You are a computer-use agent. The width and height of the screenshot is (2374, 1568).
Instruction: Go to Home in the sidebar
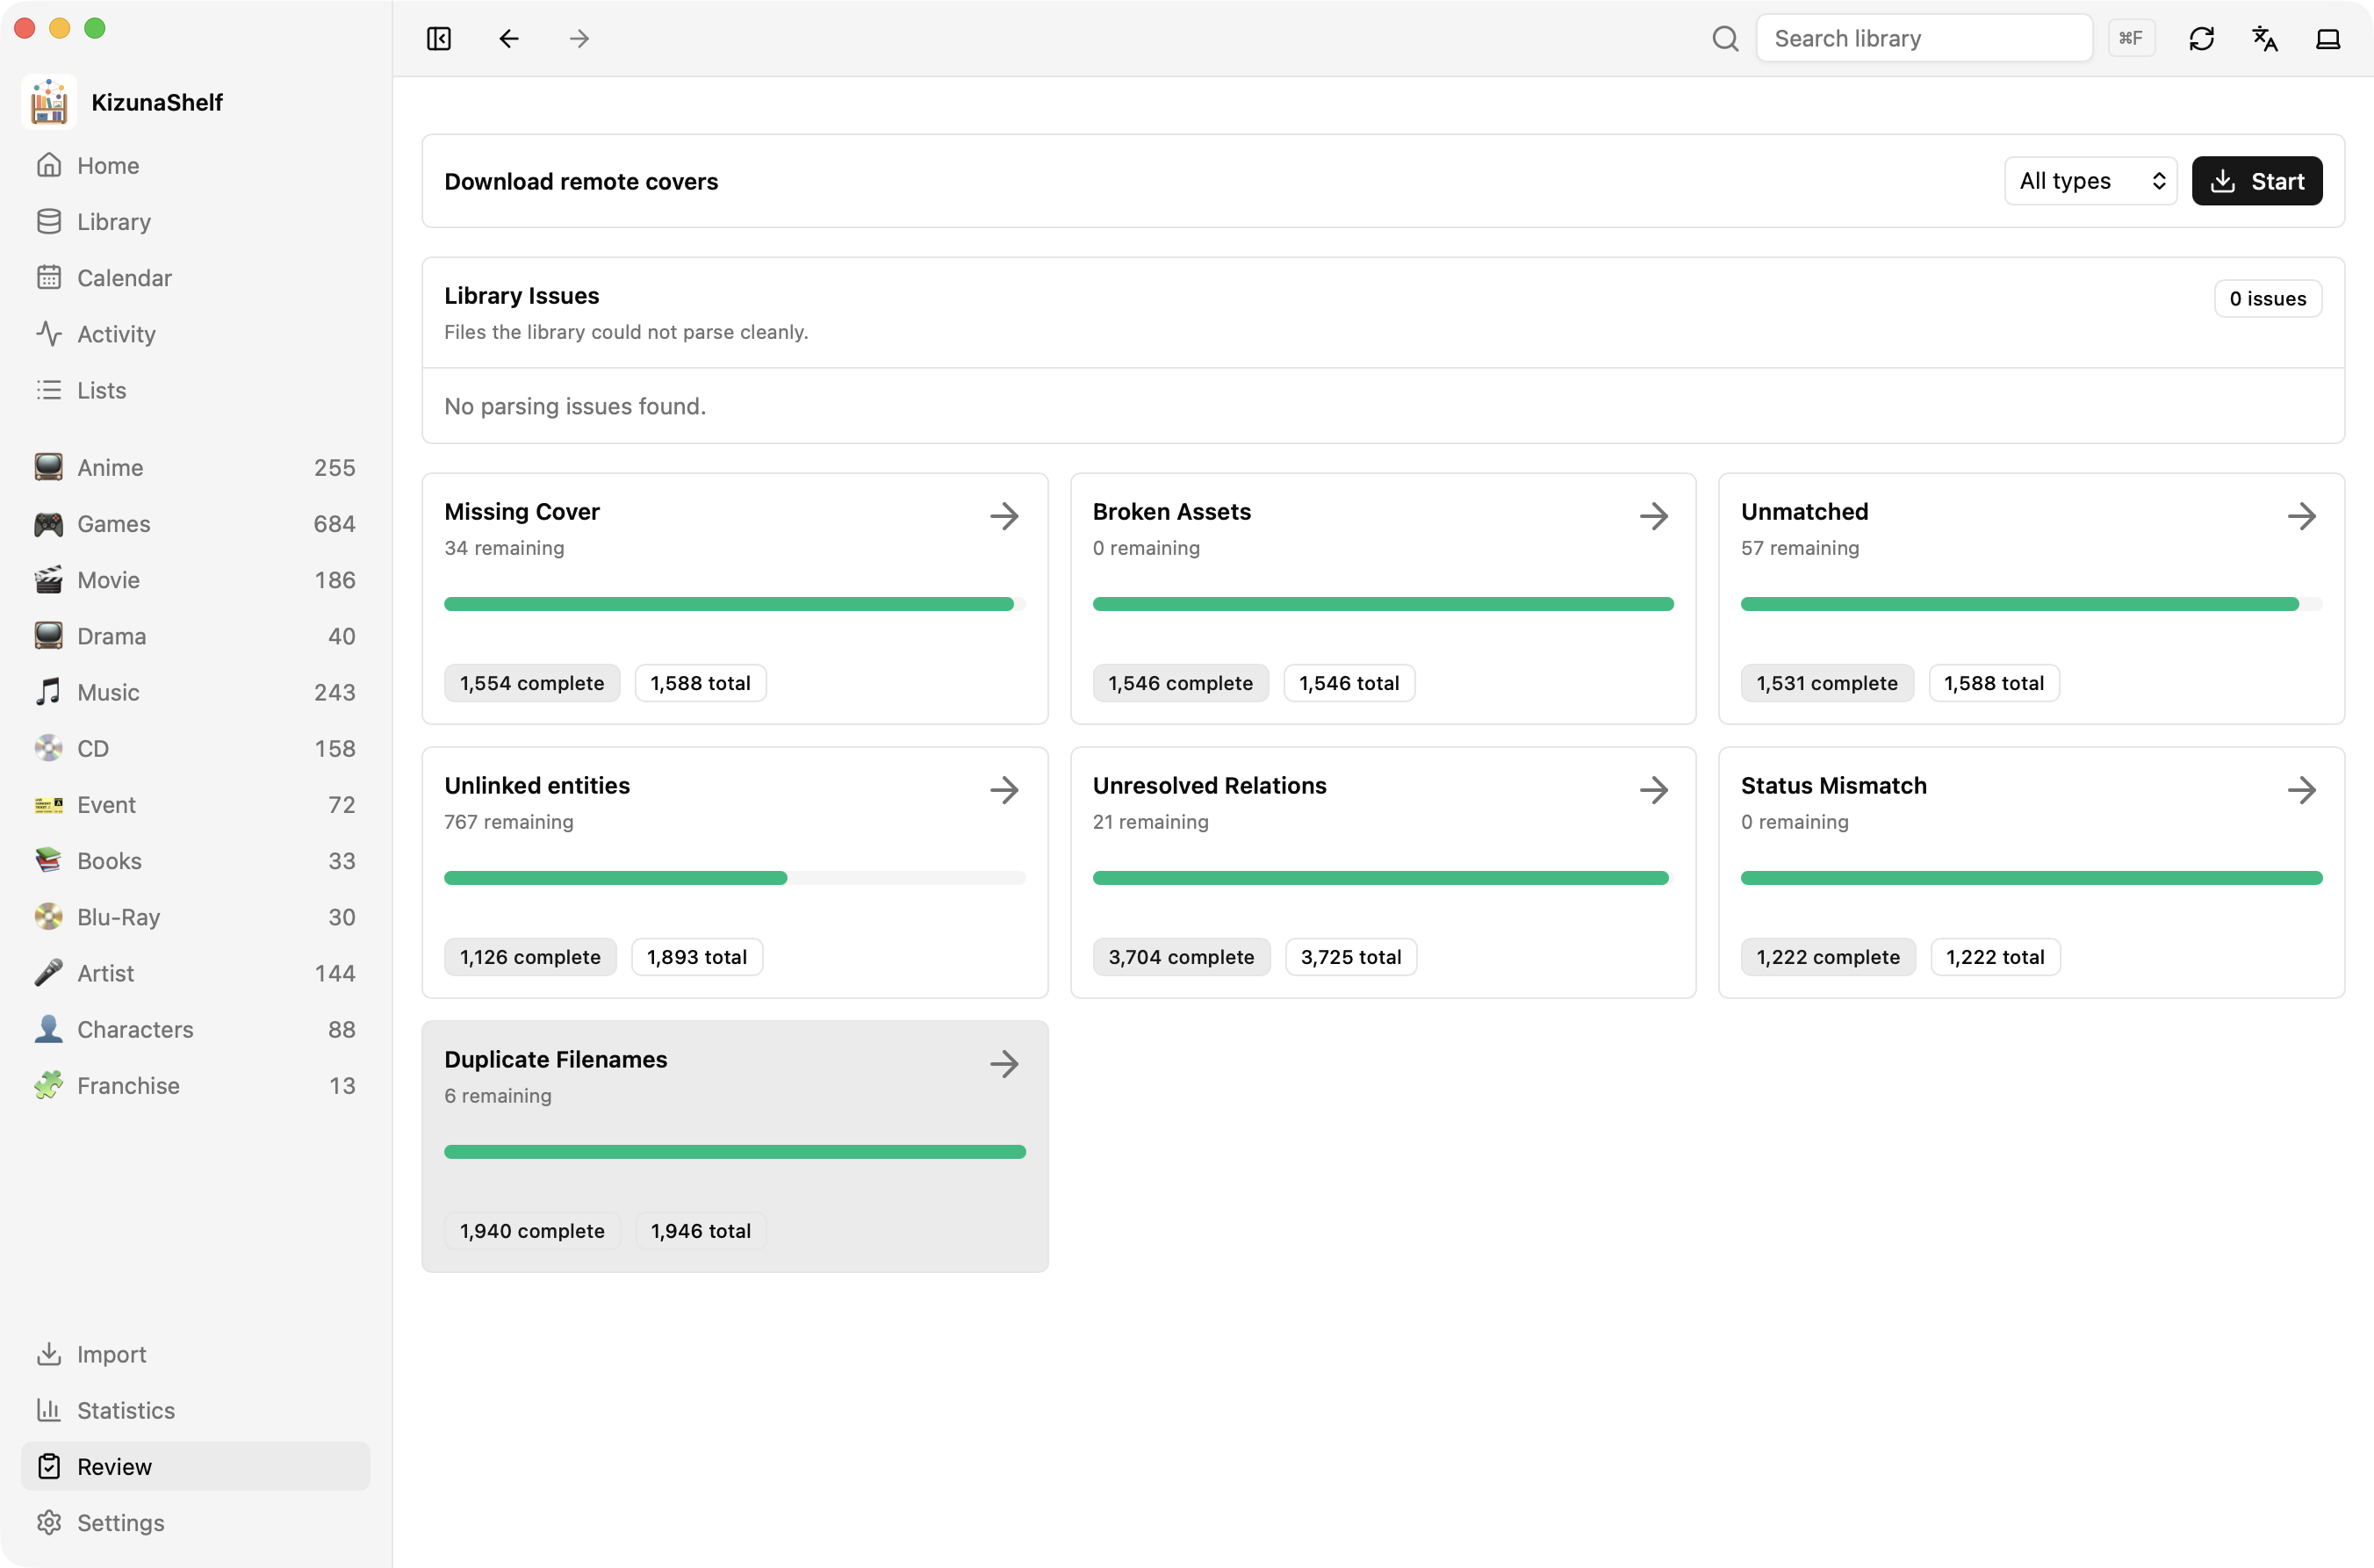pyautogui.click(x=196, y=165)
